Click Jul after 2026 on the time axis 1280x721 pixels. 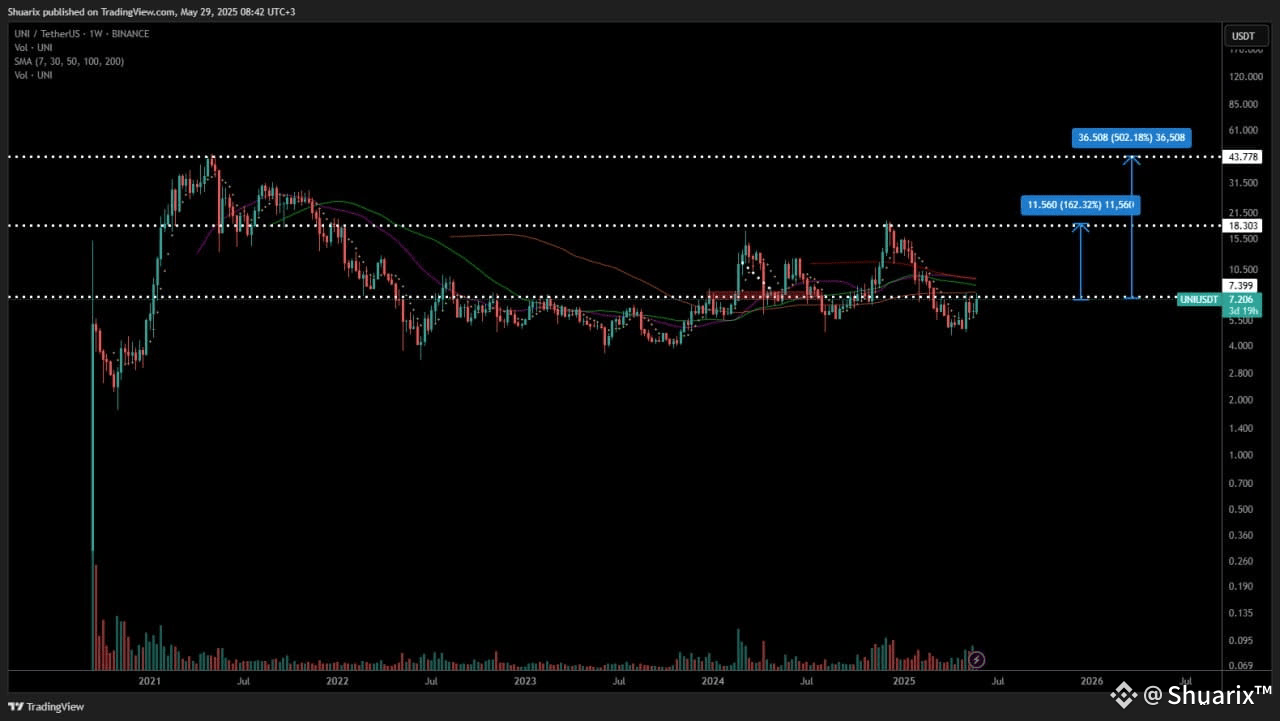point(1185,682)
